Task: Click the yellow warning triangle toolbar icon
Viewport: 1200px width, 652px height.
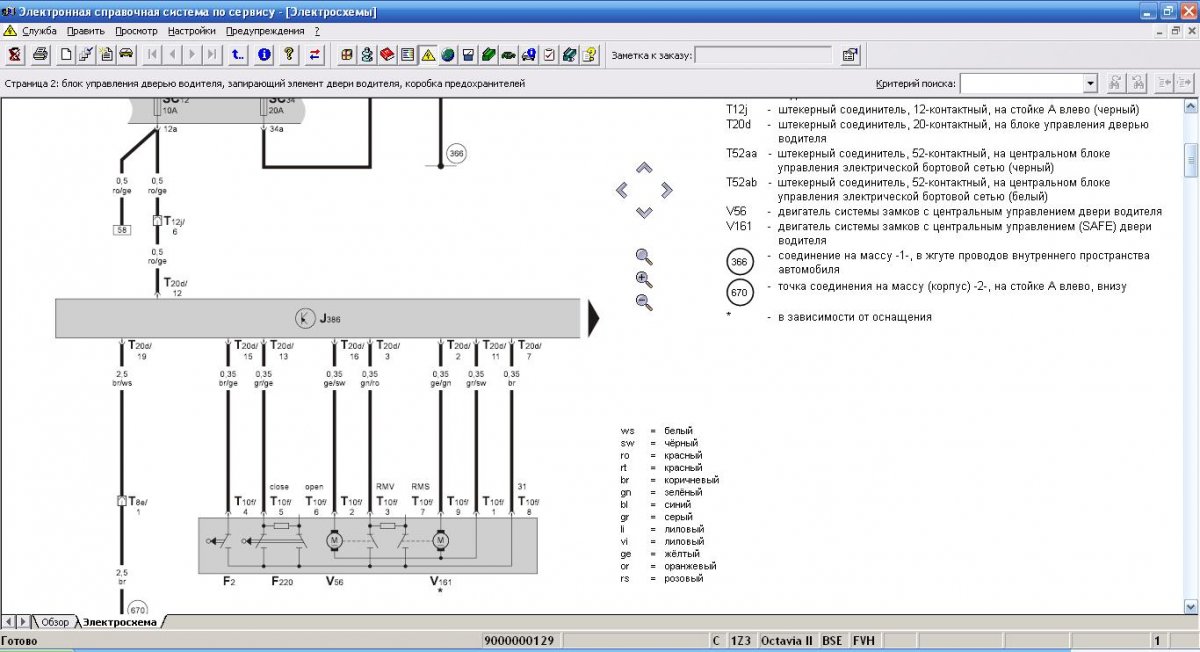Action: [428, 54]
